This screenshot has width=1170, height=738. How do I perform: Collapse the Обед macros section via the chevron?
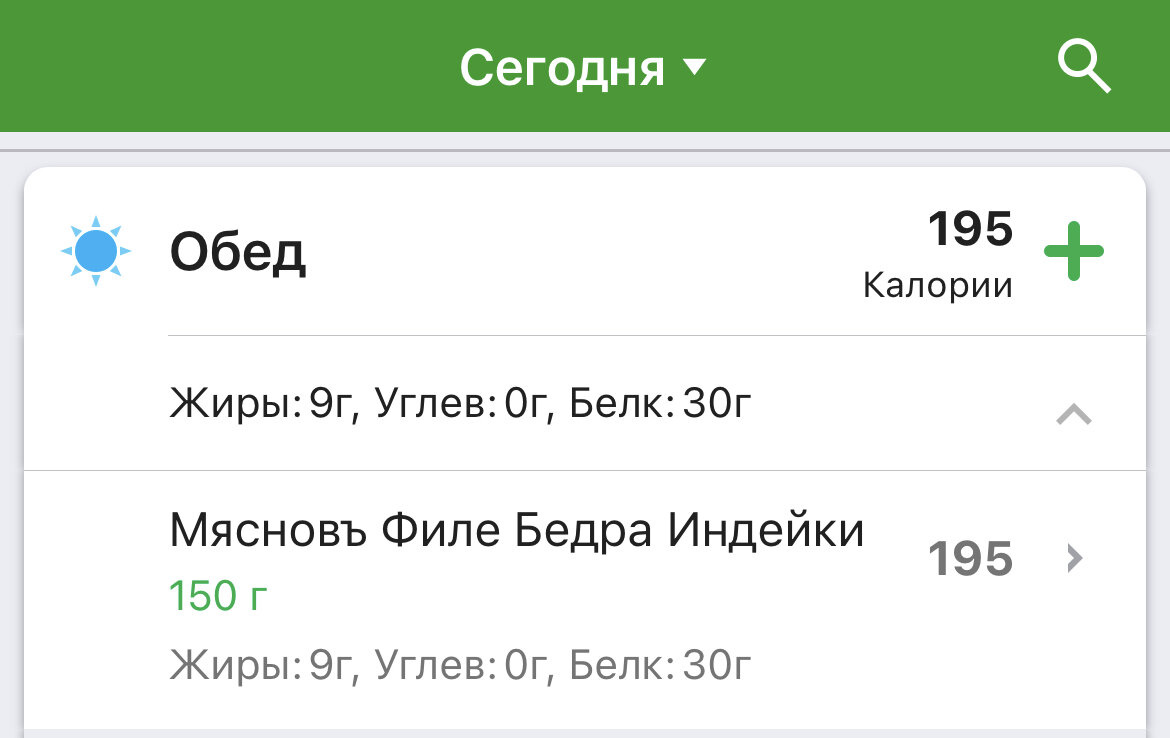[1073, 414]
